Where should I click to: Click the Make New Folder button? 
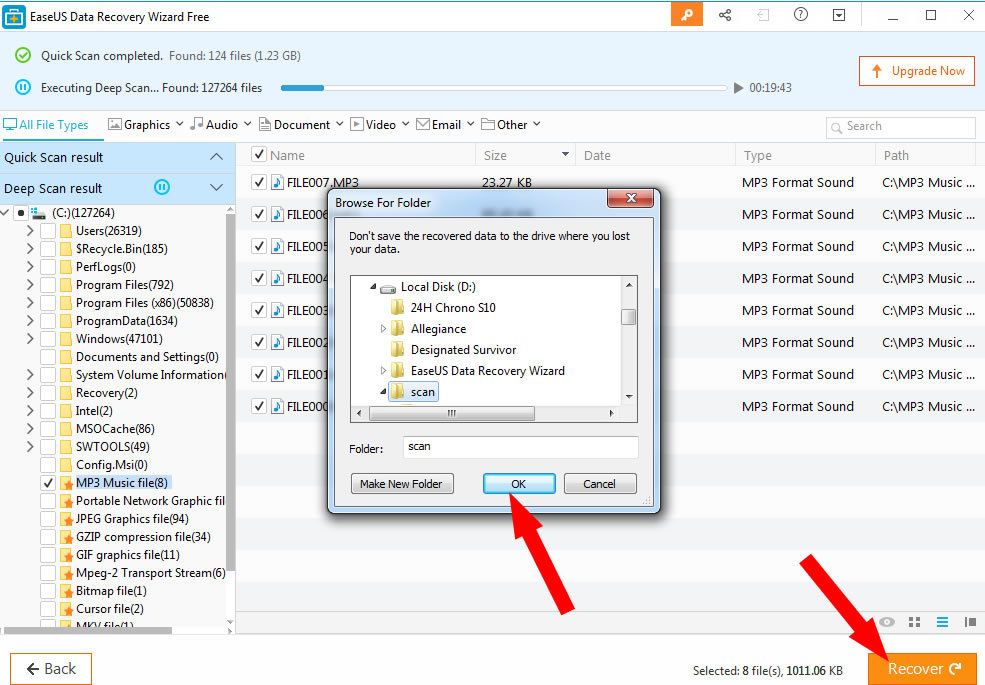(402, 484)
